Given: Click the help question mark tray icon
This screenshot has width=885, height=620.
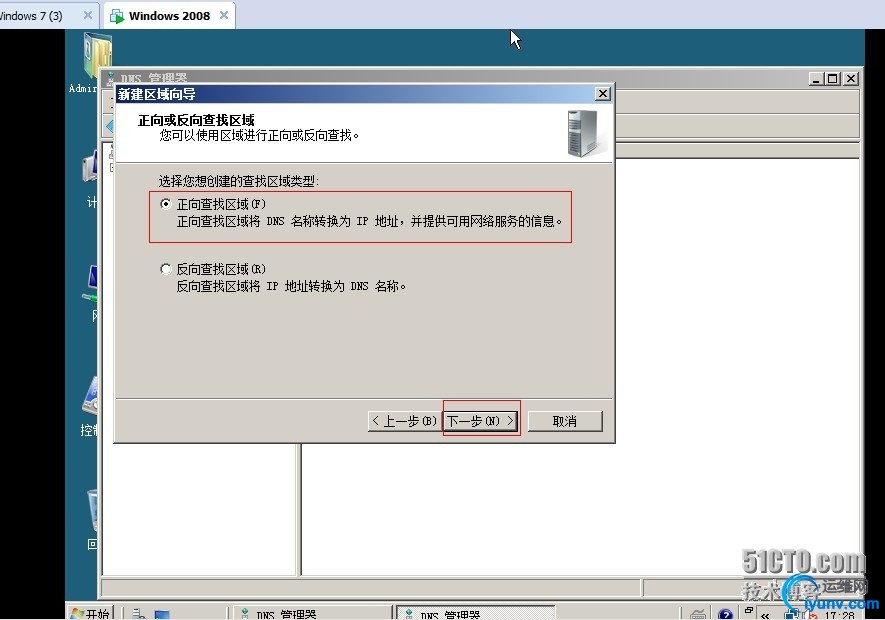Looking at the screenshot, I should [725, 614].
